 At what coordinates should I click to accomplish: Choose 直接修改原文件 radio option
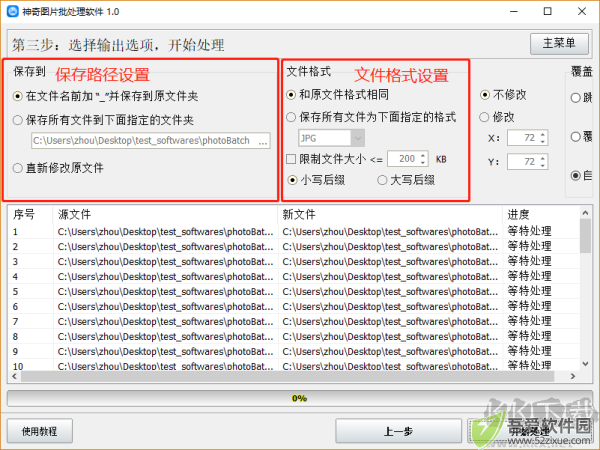(58, 168)
